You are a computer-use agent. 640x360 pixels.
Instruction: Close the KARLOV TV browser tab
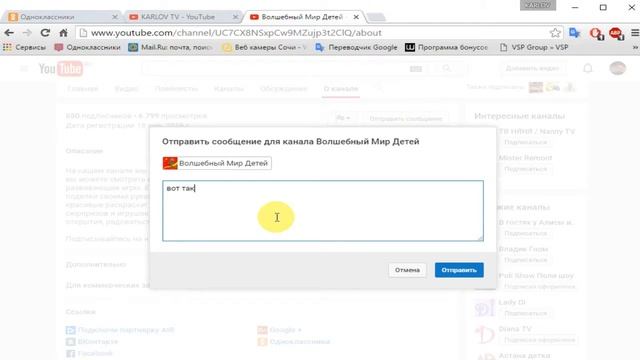pyautogui.click(x=235, y=17)
